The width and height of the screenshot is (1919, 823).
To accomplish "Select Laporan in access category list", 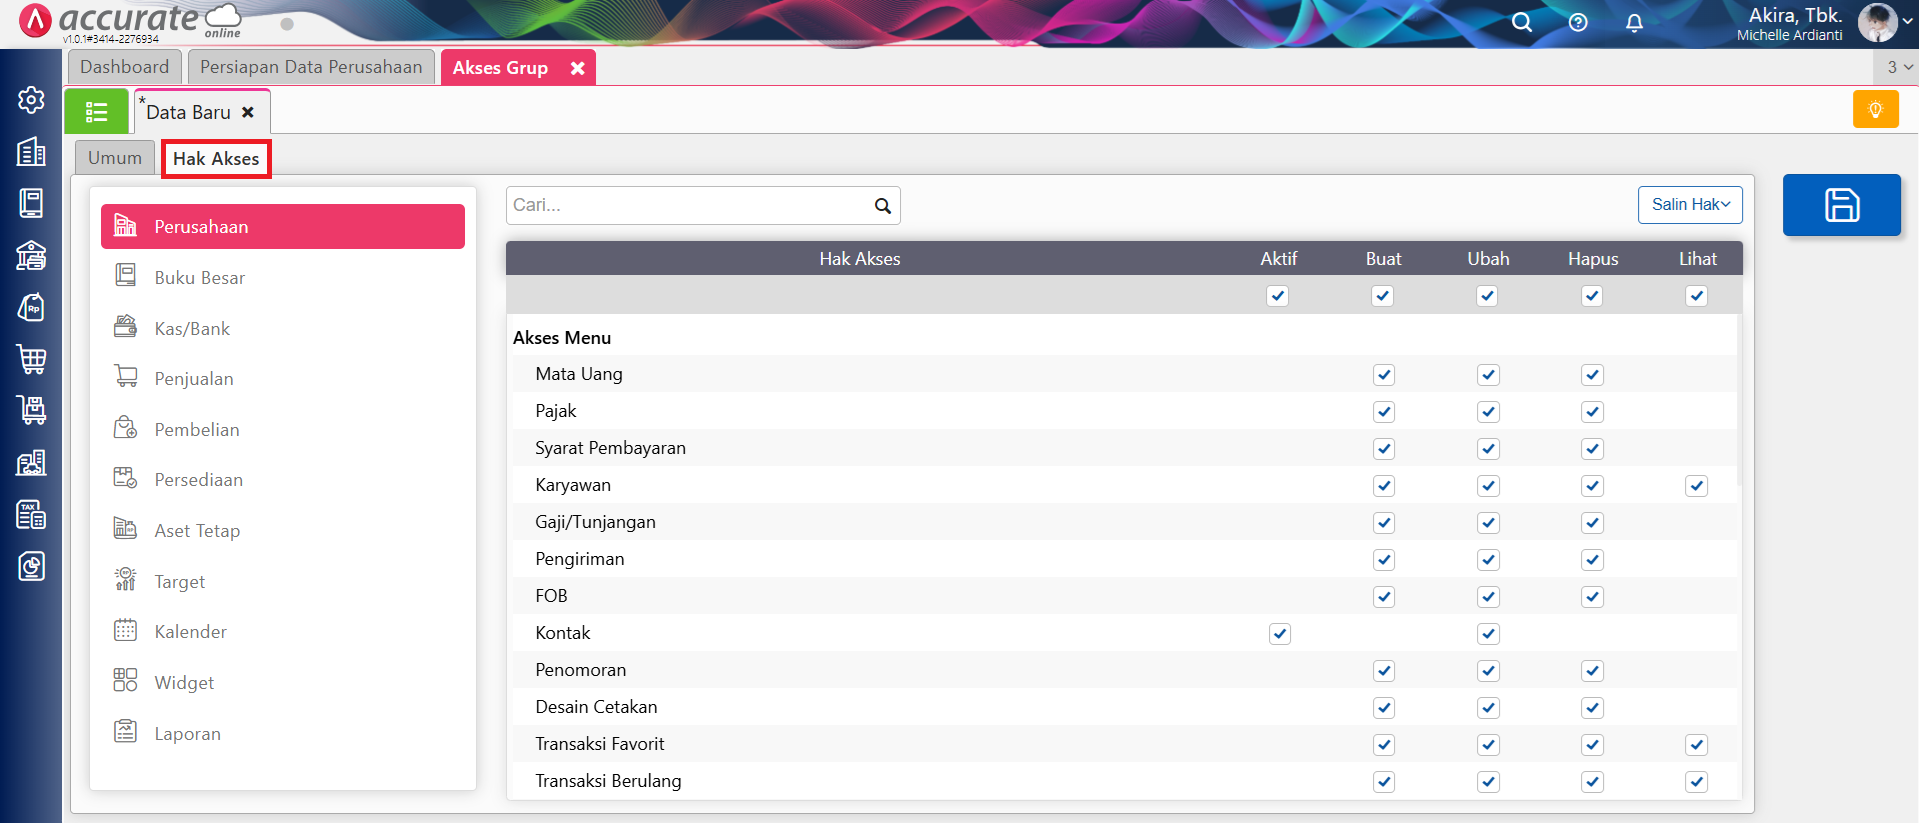I will (x=187, y=734).
